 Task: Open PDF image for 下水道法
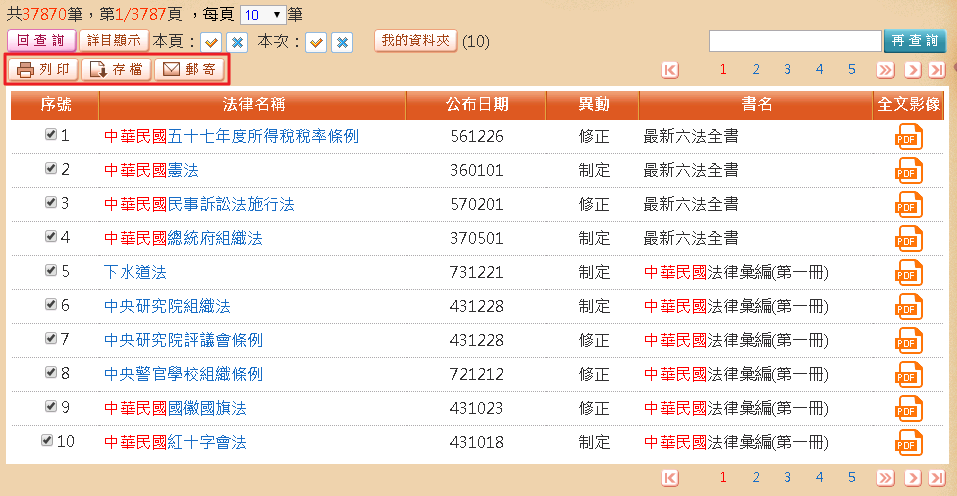[909, 273]
